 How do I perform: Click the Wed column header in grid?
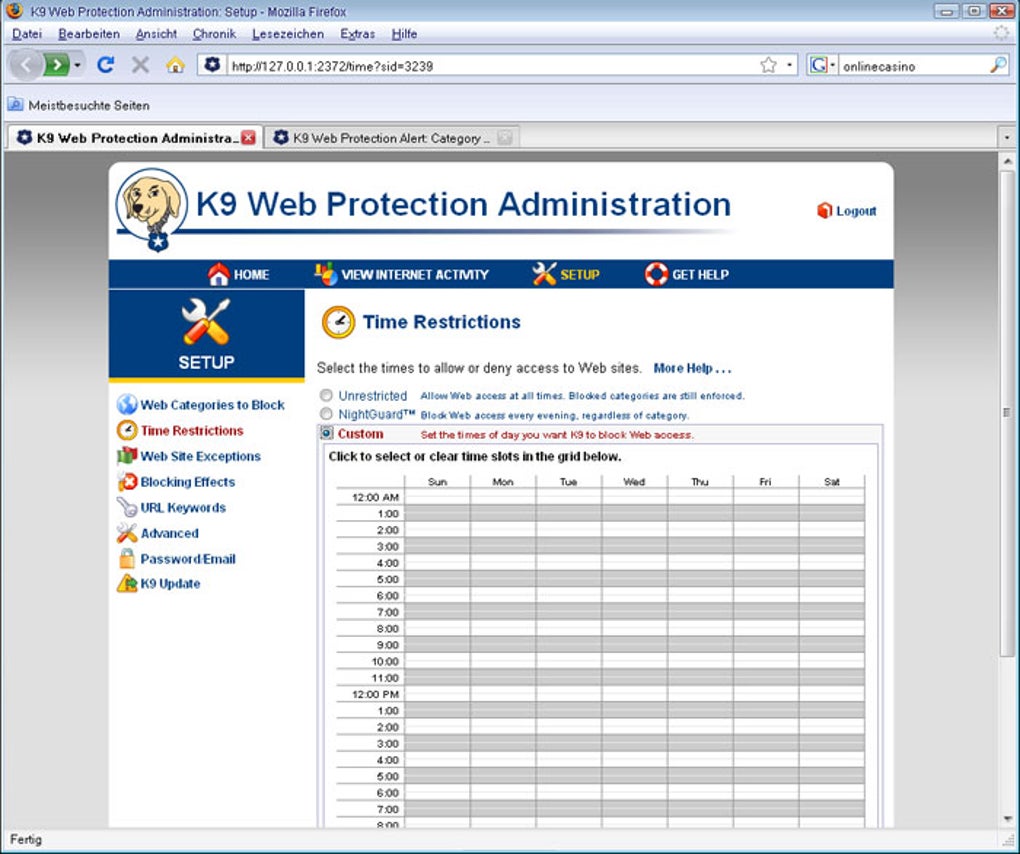[634, 481]
